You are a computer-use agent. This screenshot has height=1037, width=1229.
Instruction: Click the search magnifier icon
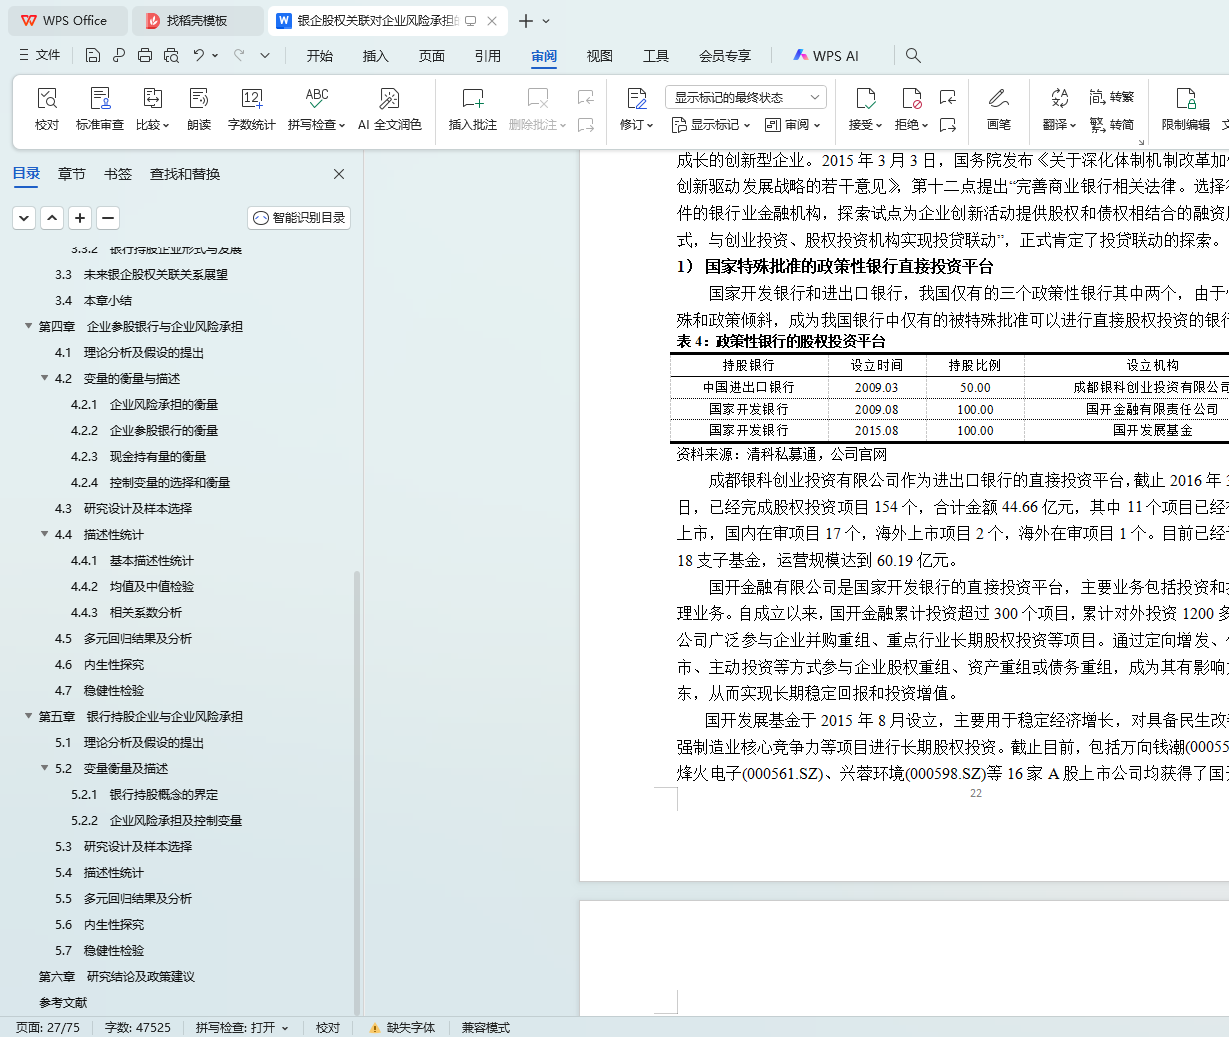coord(913,56)
